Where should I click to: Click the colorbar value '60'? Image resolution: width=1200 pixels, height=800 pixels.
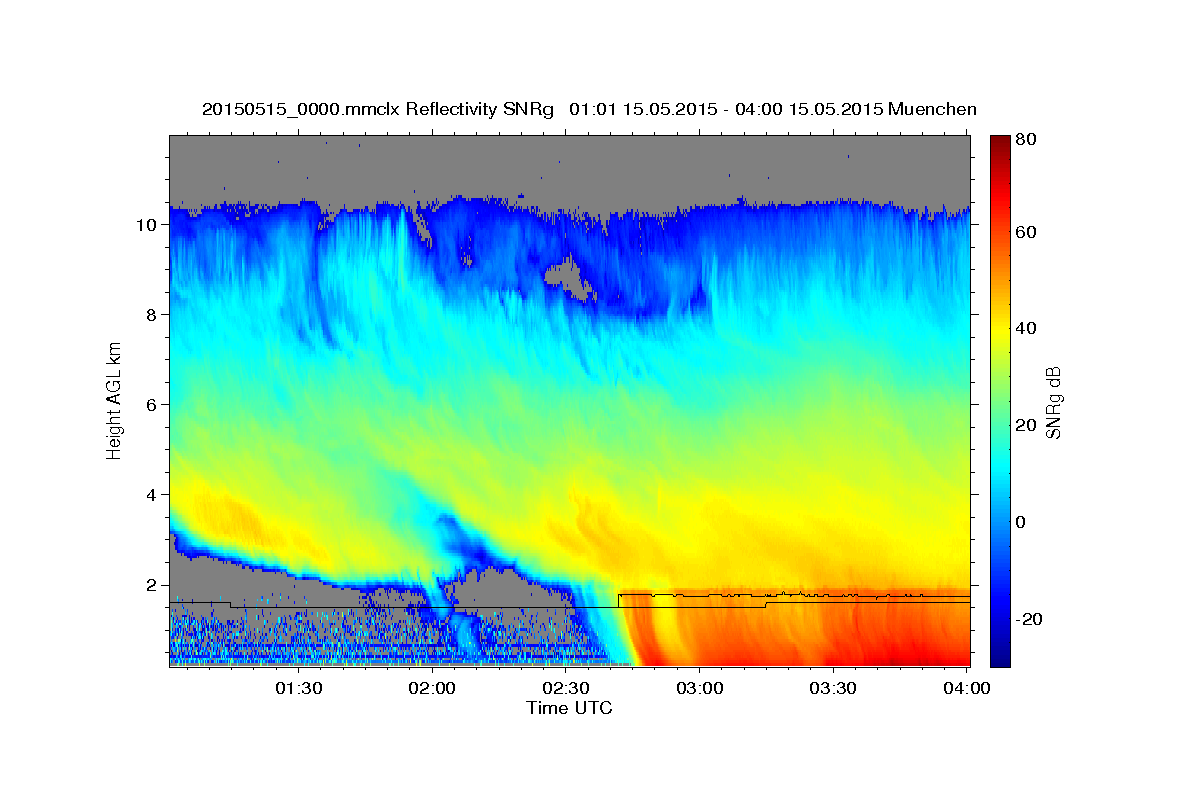coord(1027,233)
